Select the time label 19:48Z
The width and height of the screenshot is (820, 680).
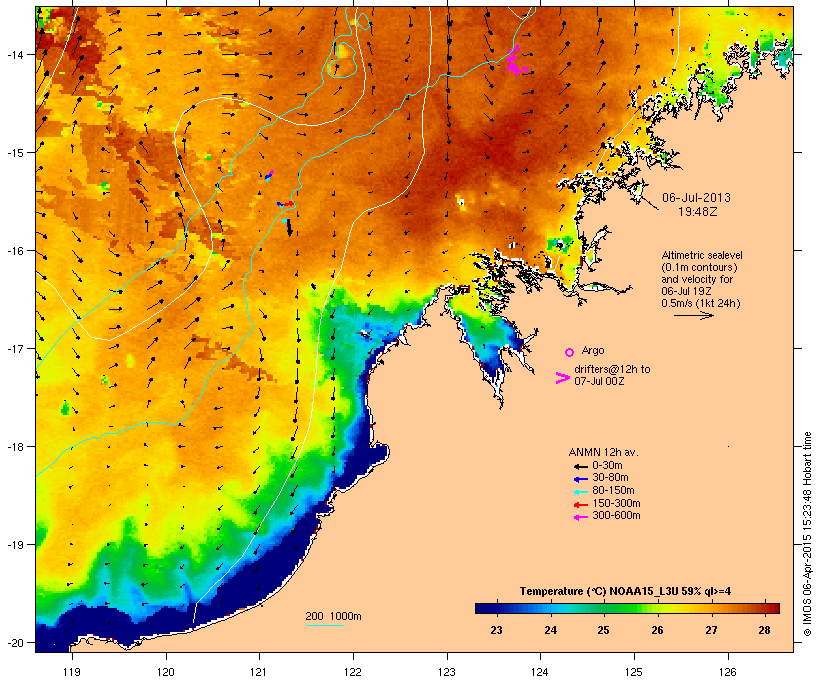coord(697,212)
